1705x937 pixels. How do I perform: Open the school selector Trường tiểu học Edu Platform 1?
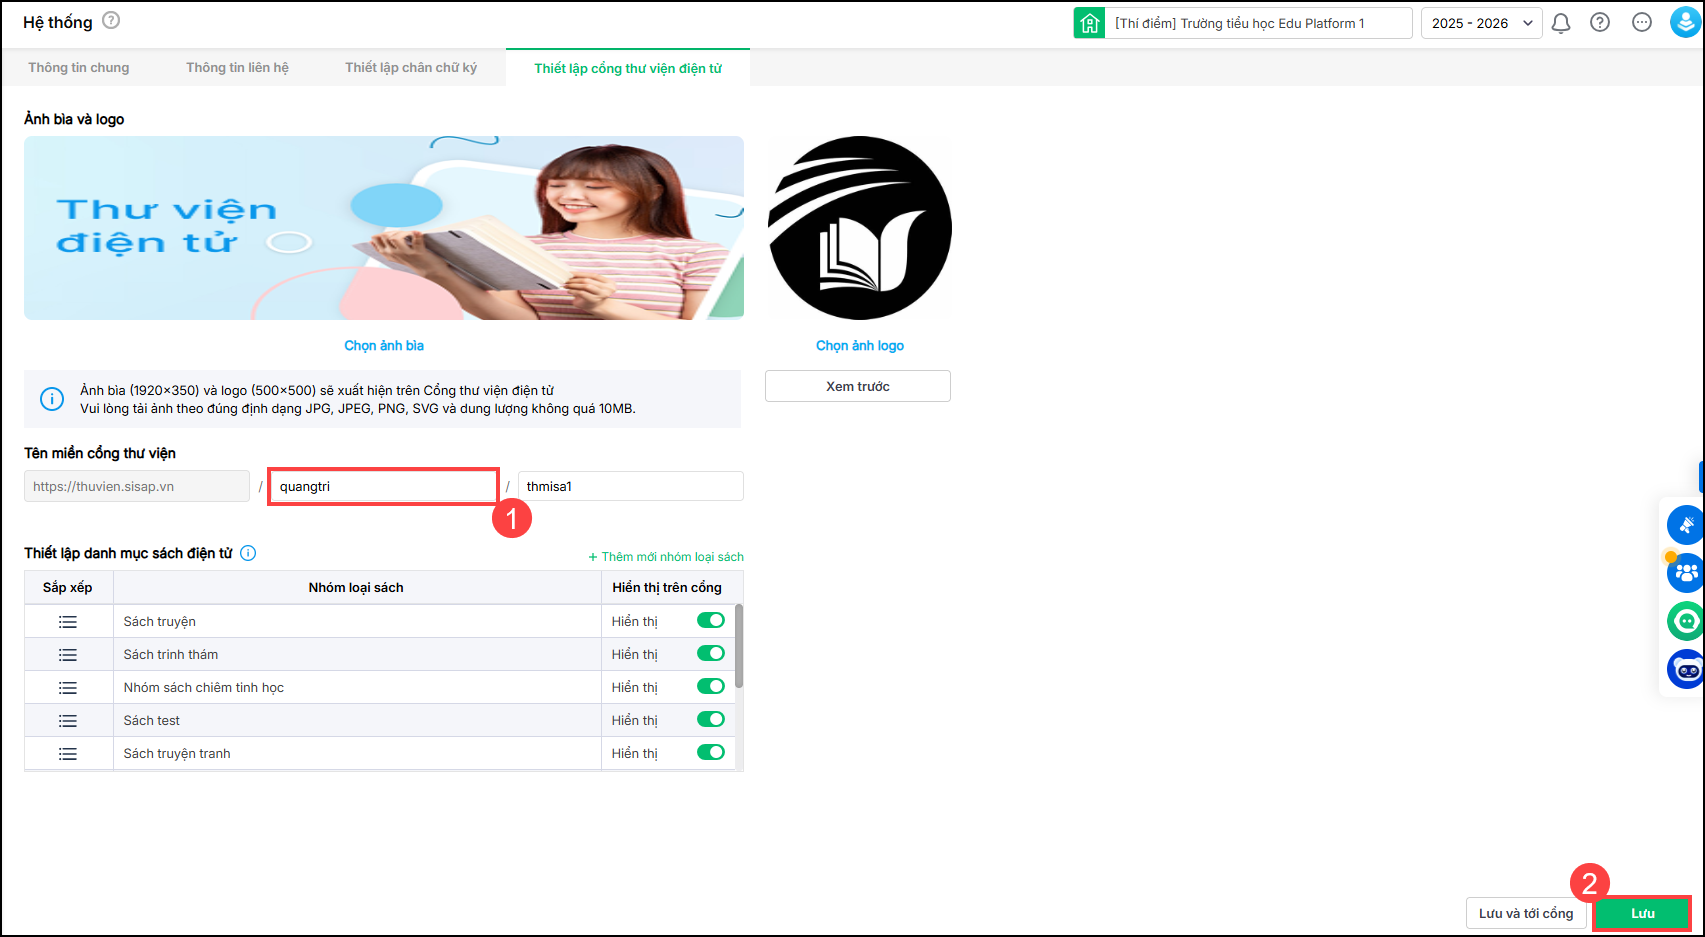tap(1257, 23)
